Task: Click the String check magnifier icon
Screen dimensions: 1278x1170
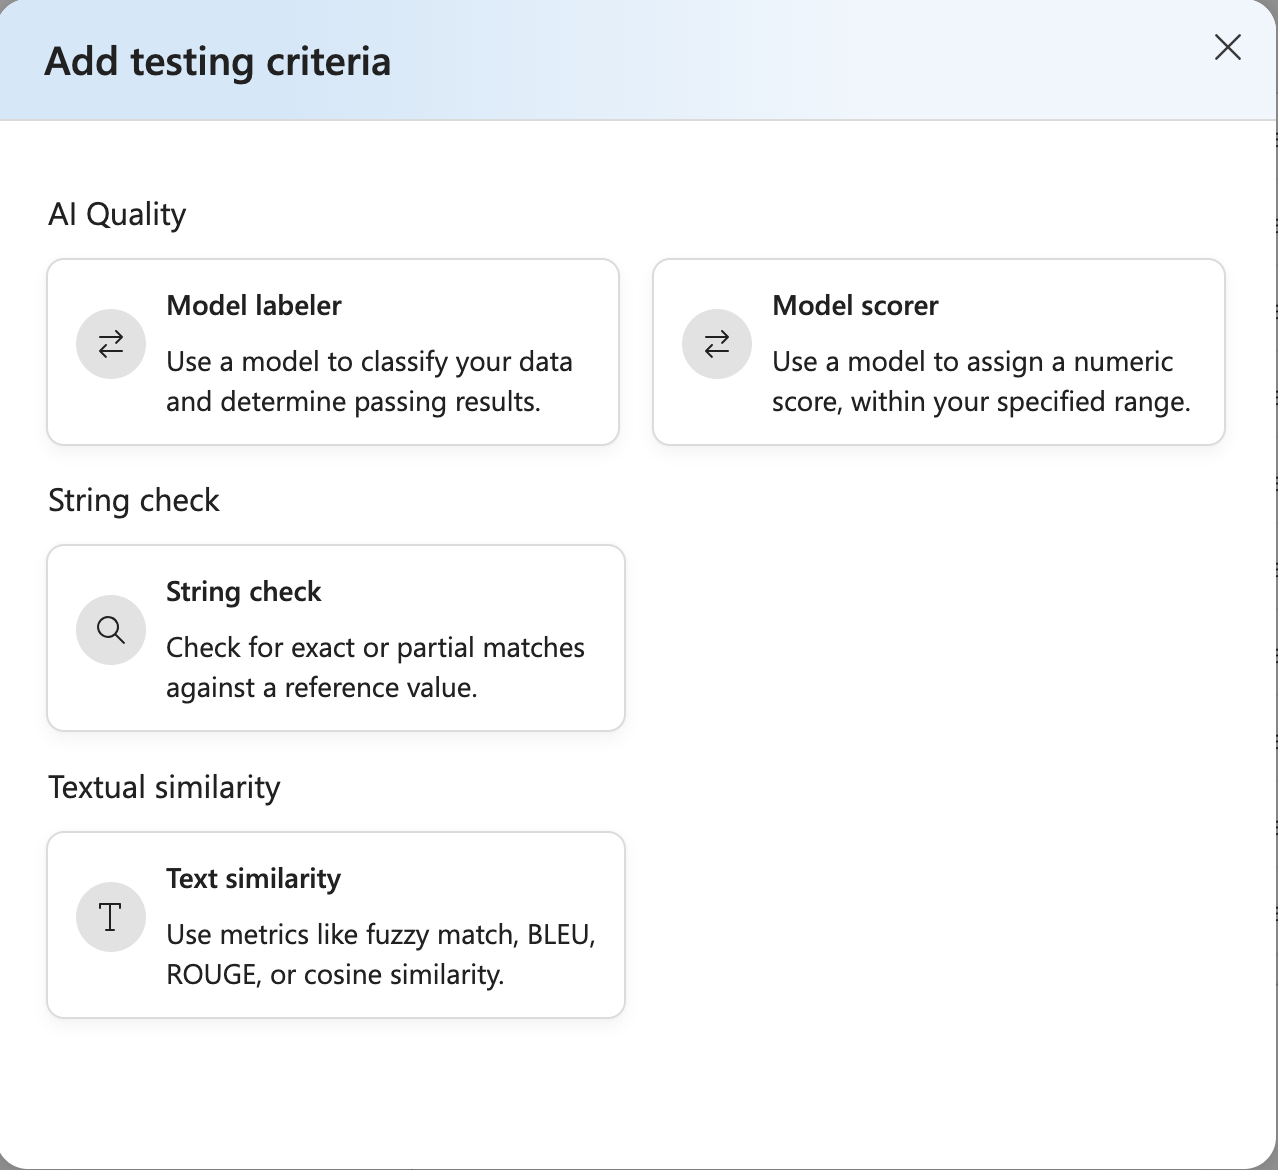Action: 111,630
